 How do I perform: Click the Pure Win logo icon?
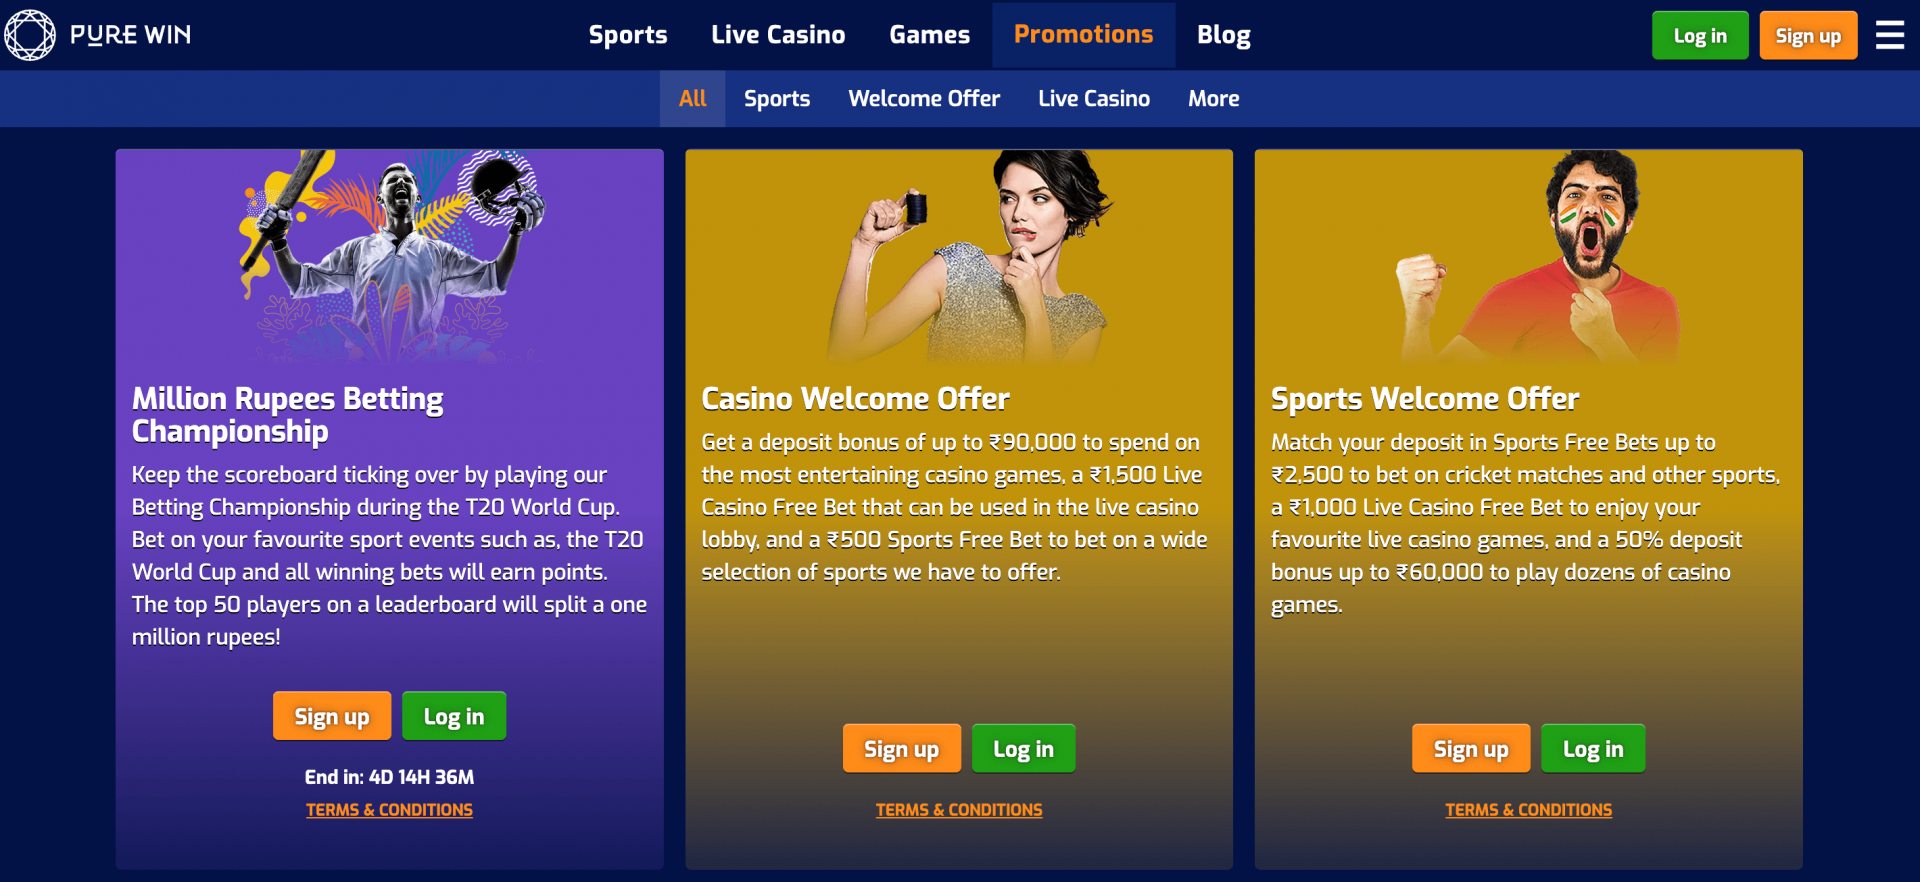[30, 35]
